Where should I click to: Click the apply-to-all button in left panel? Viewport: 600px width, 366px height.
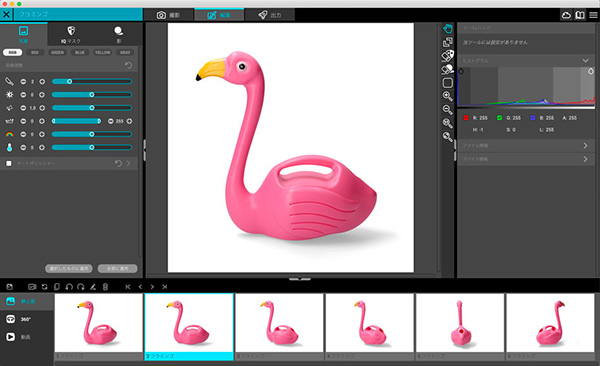coord(117,268)
